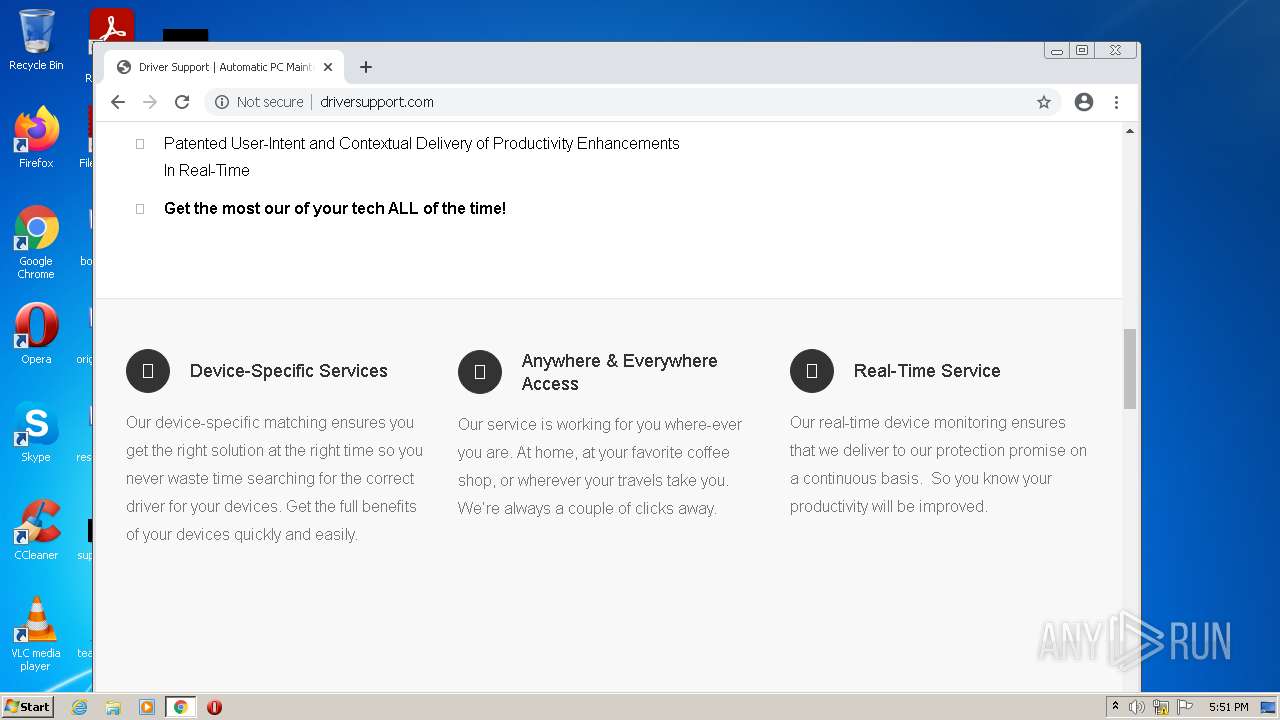This screenshot has width=1280, height=720.
Task: Open CCleaner desktop shortcut
Action: click(36, 530)
